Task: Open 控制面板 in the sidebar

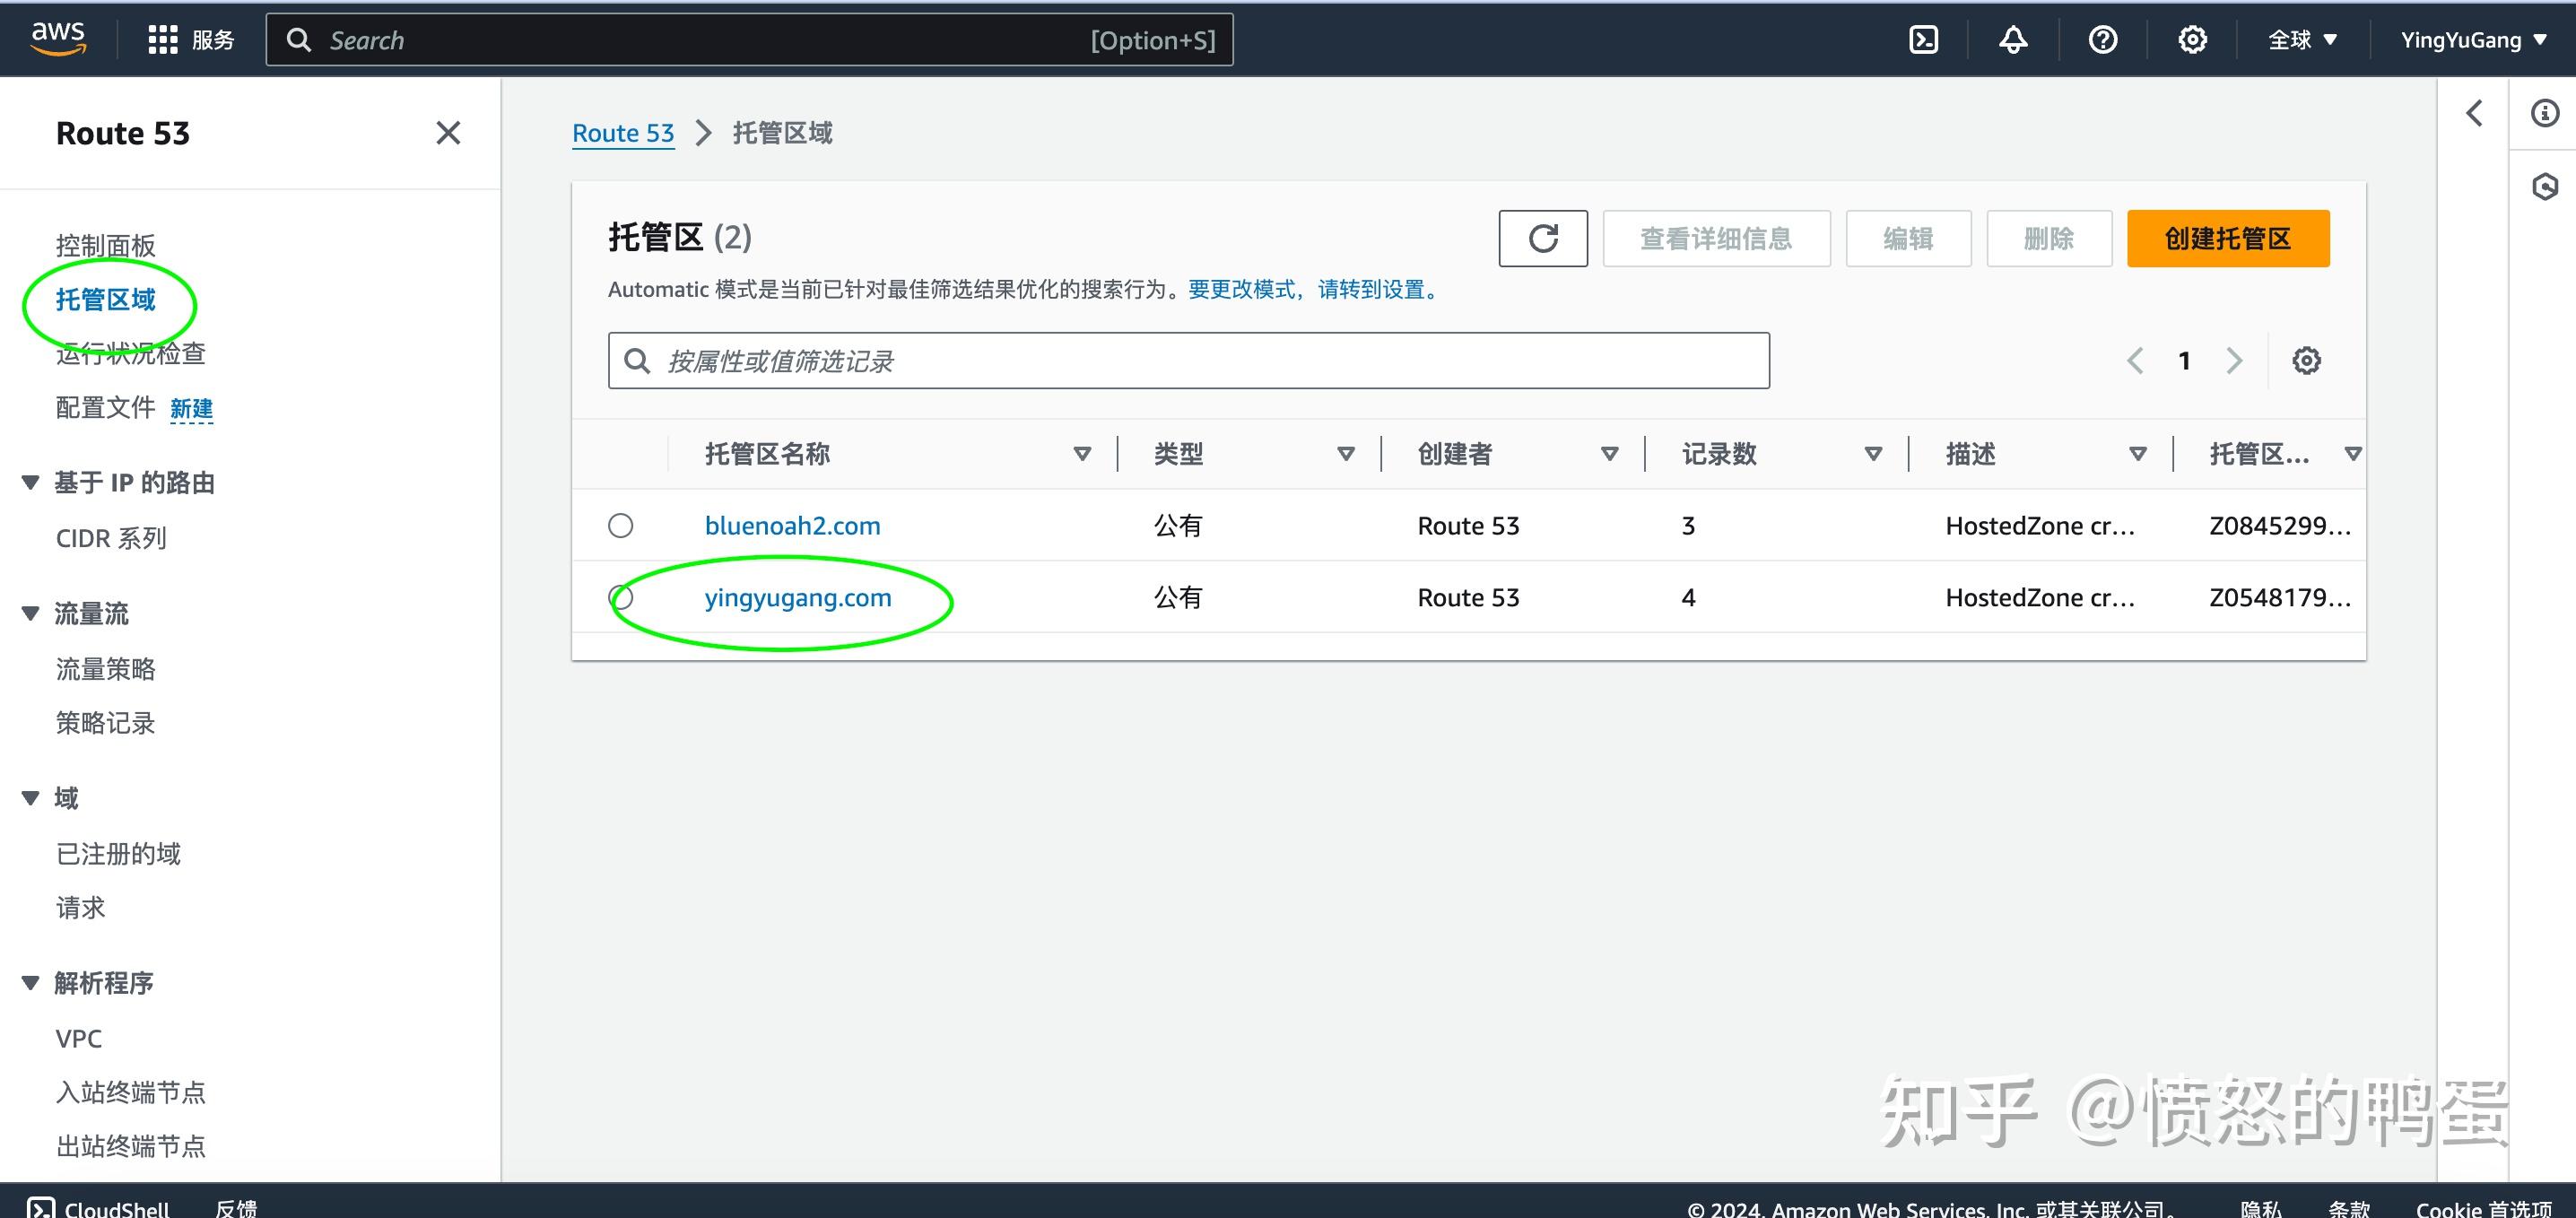Action: click(x=105, y=245)
